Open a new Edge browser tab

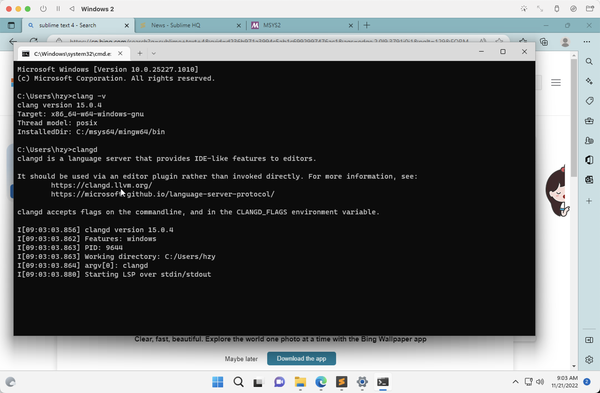(367, 25)
